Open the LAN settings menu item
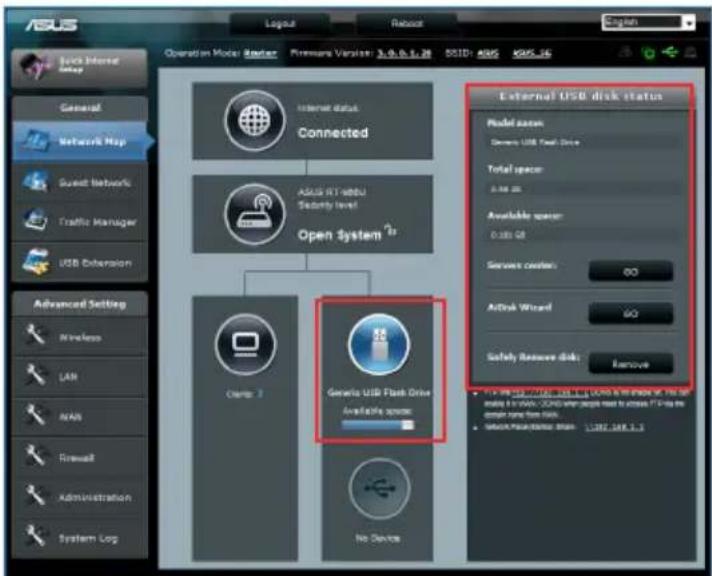 (x=79, y=376)
